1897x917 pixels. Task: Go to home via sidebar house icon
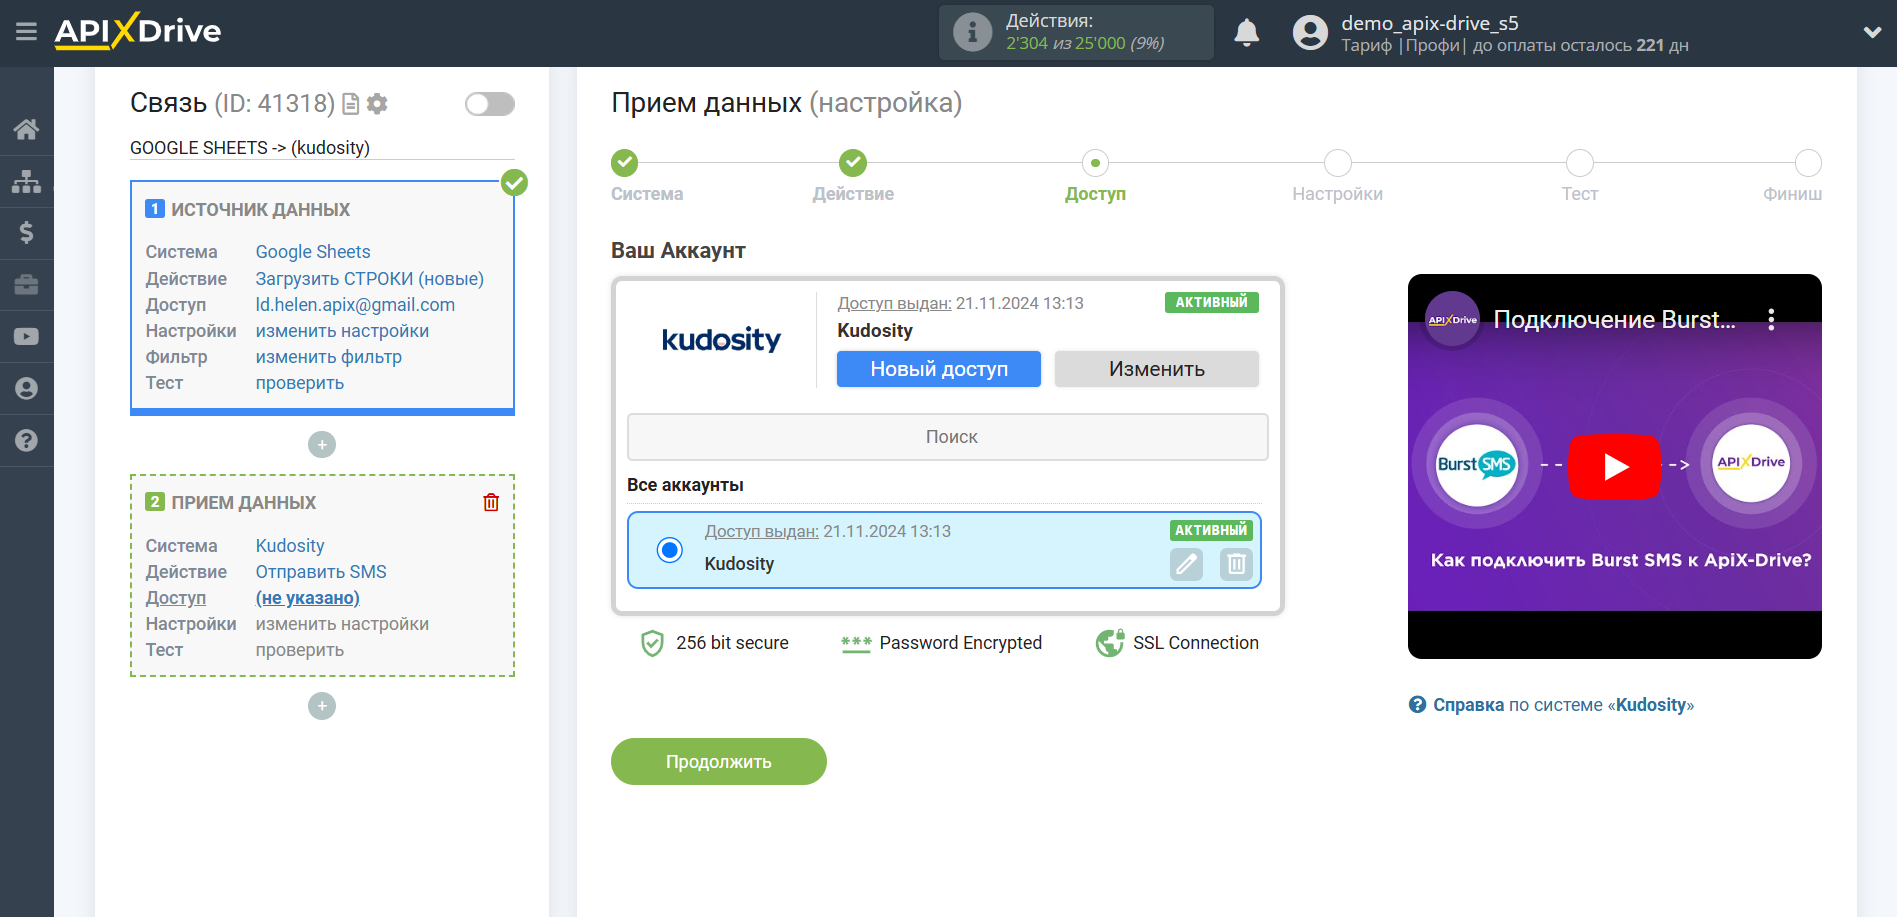tap(26, 129)
